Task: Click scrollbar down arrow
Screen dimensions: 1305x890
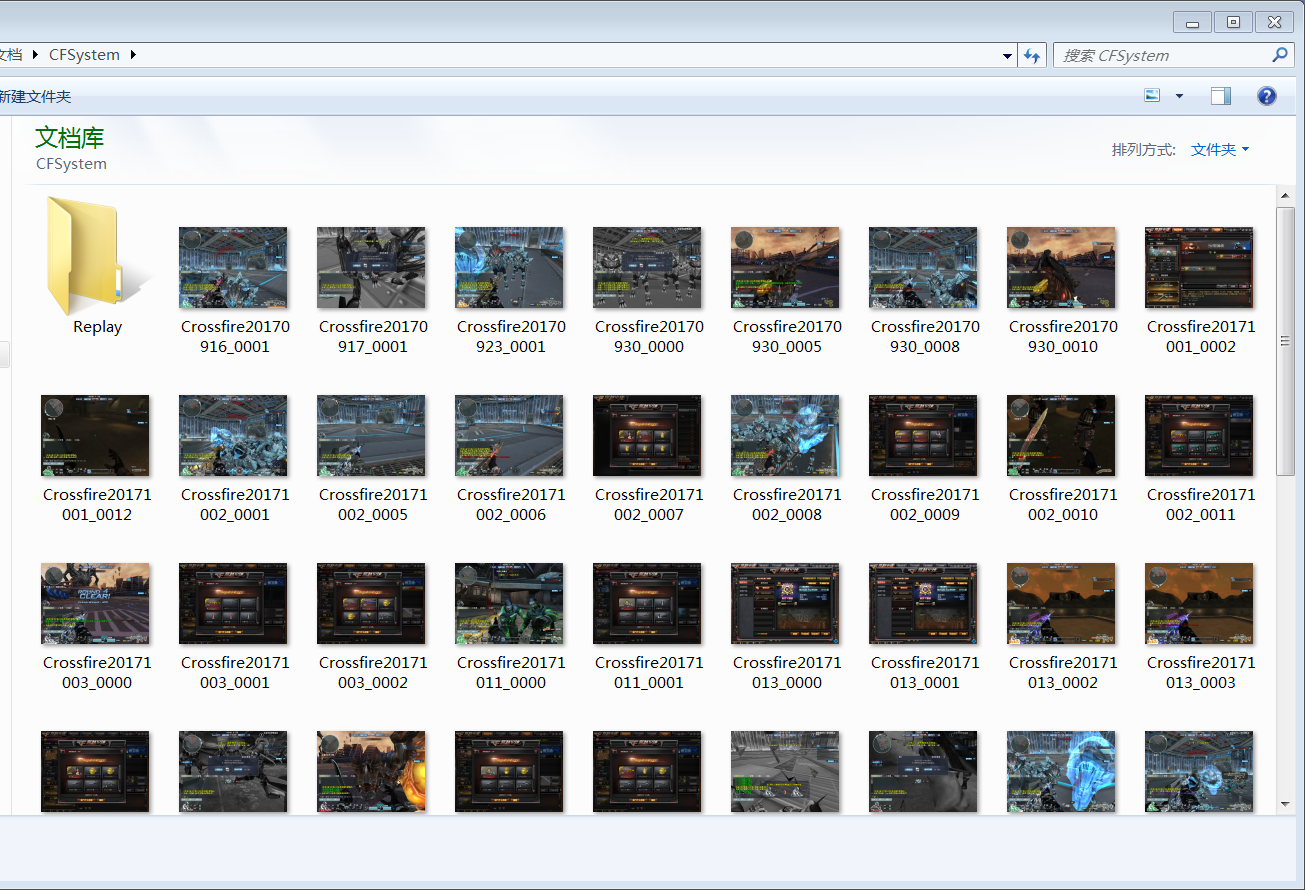Action: (x=1286, y=803)
